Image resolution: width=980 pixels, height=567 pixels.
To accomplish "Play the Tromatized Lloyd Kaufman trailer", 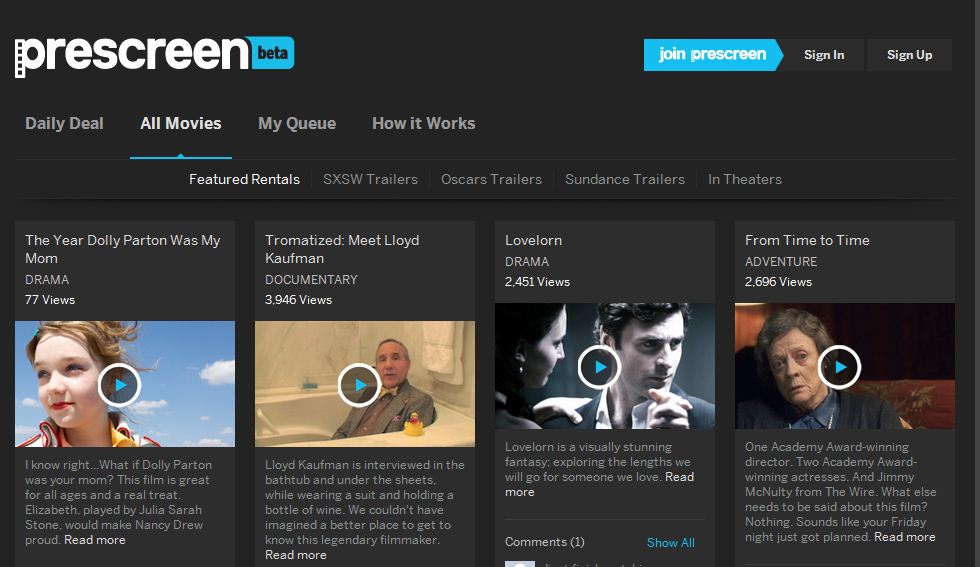I will (359, 385).
